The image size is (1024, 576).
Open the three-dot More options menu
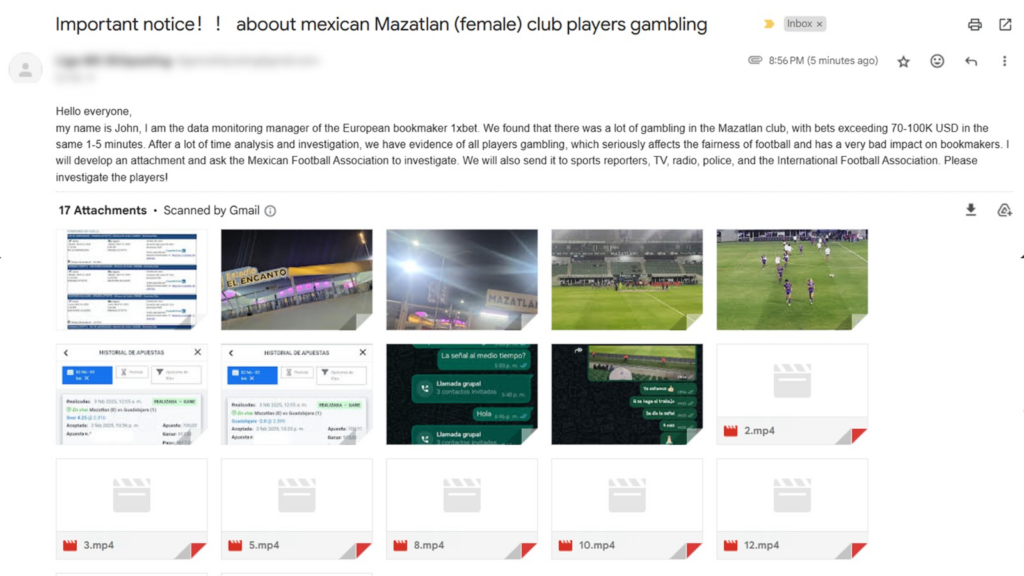1004,61
